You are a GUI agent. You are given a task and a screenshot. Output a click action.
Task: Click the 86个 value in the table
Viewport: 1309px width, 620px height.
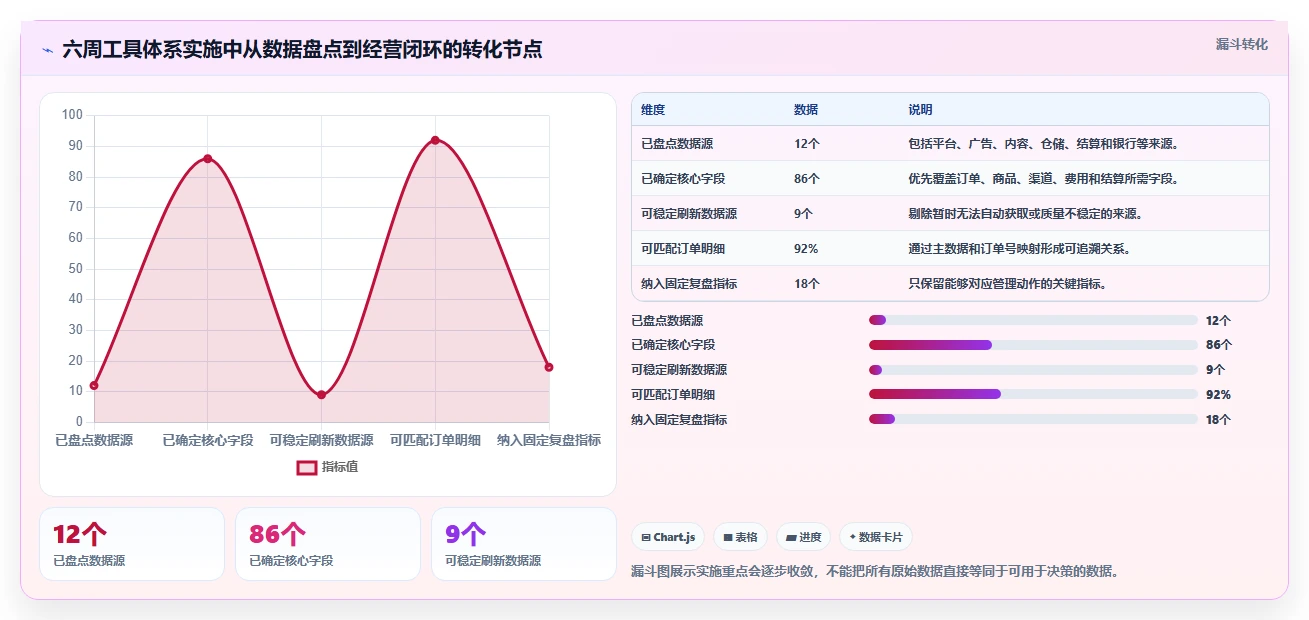pyautogui.click(x=807, y=179)
